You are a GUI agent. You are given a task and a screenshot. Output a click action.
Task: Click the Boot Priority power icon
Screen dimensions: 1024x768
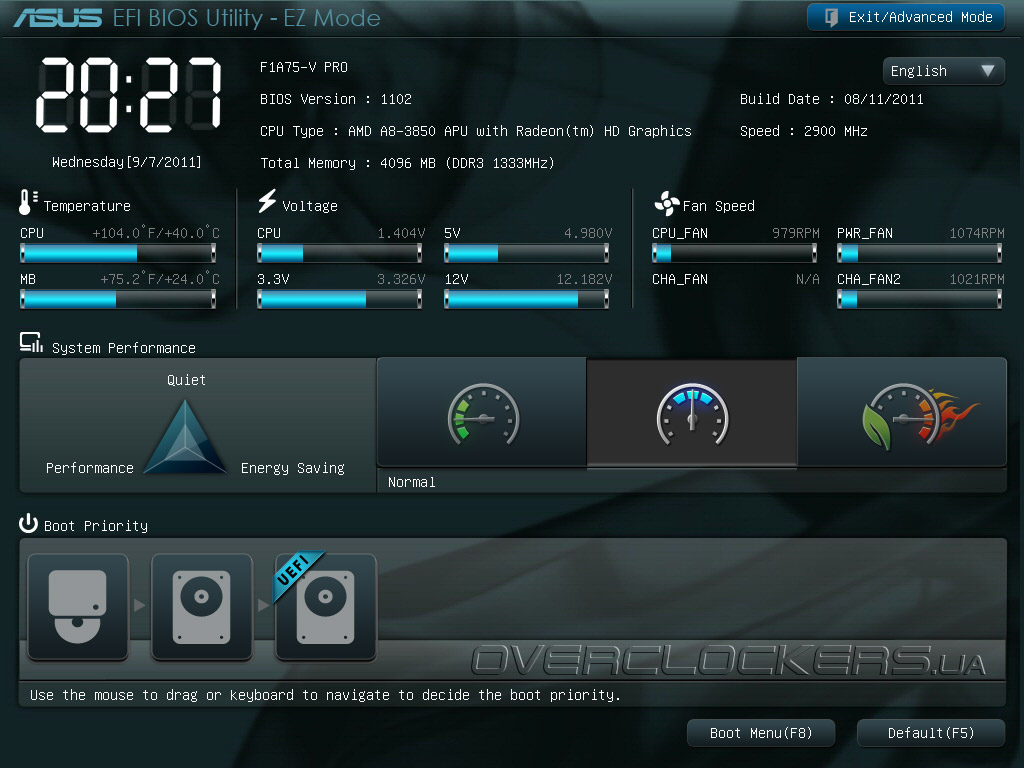point(28,523)
